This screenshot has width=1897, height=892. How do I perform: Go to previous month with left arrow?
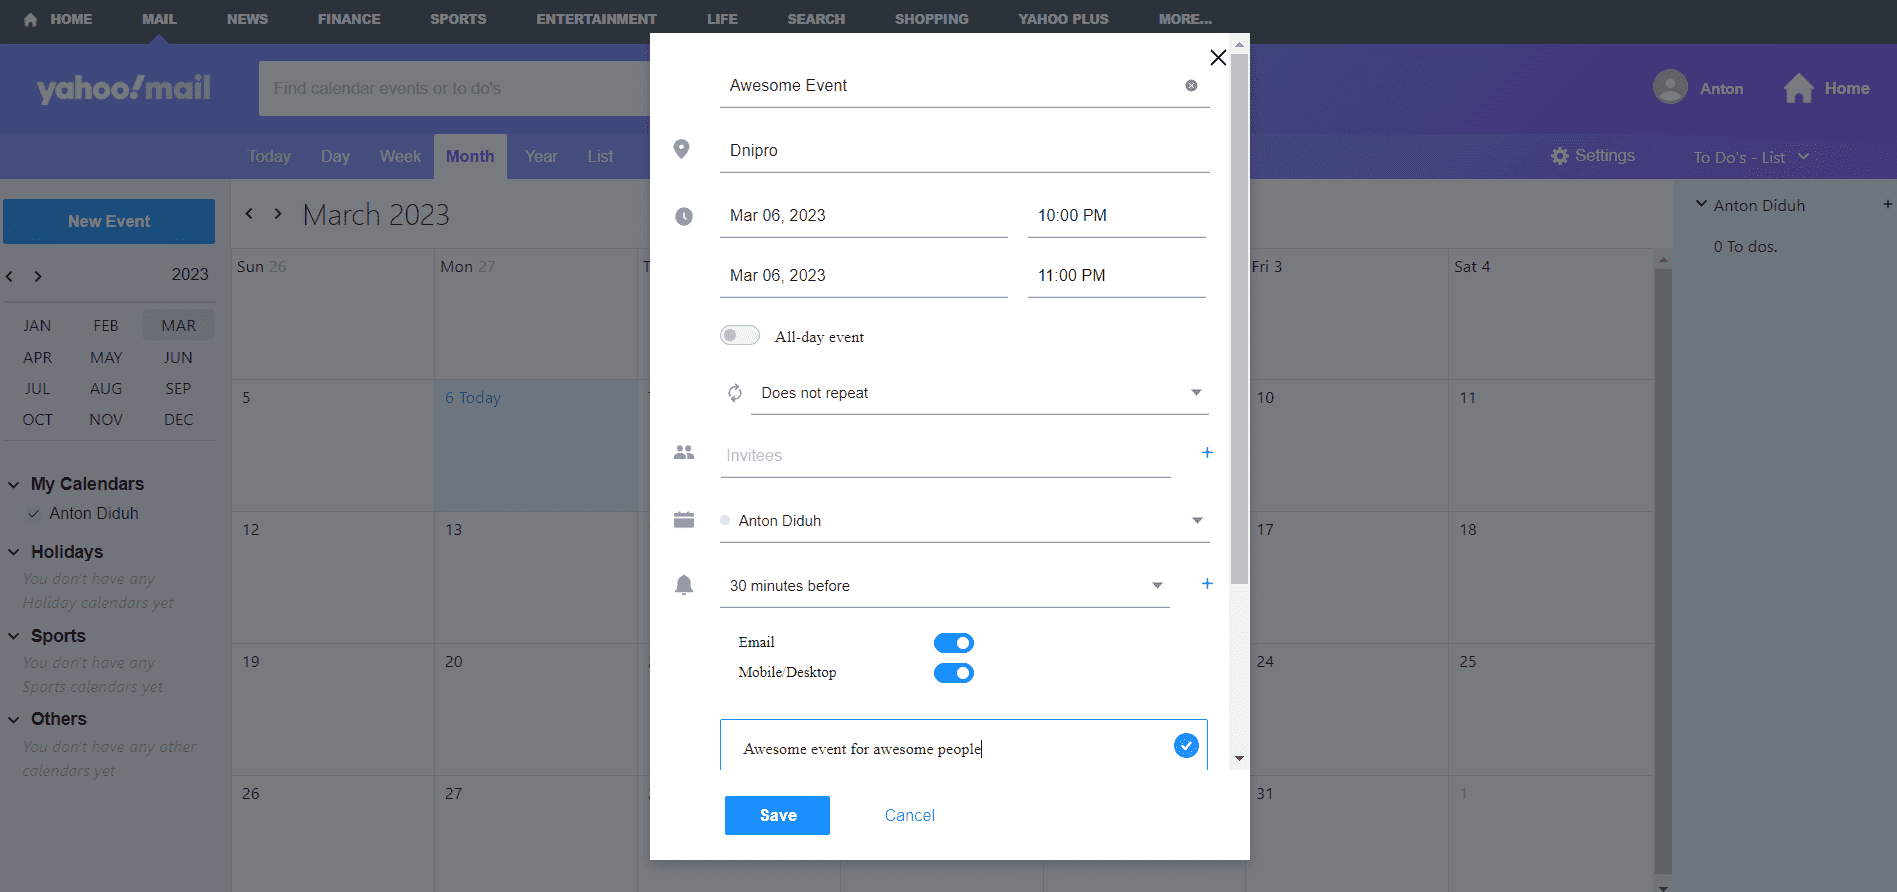[x=249, y=214]
